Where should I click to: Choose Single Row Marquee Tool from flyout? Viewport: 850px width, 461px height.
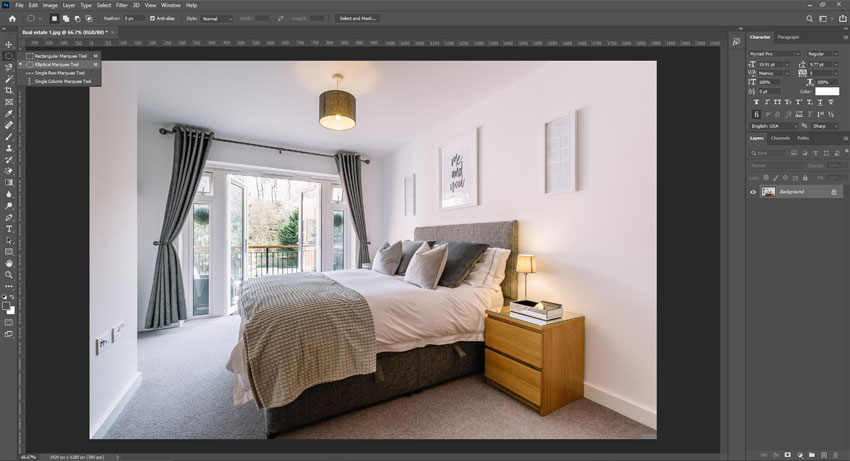pos(60,73)
